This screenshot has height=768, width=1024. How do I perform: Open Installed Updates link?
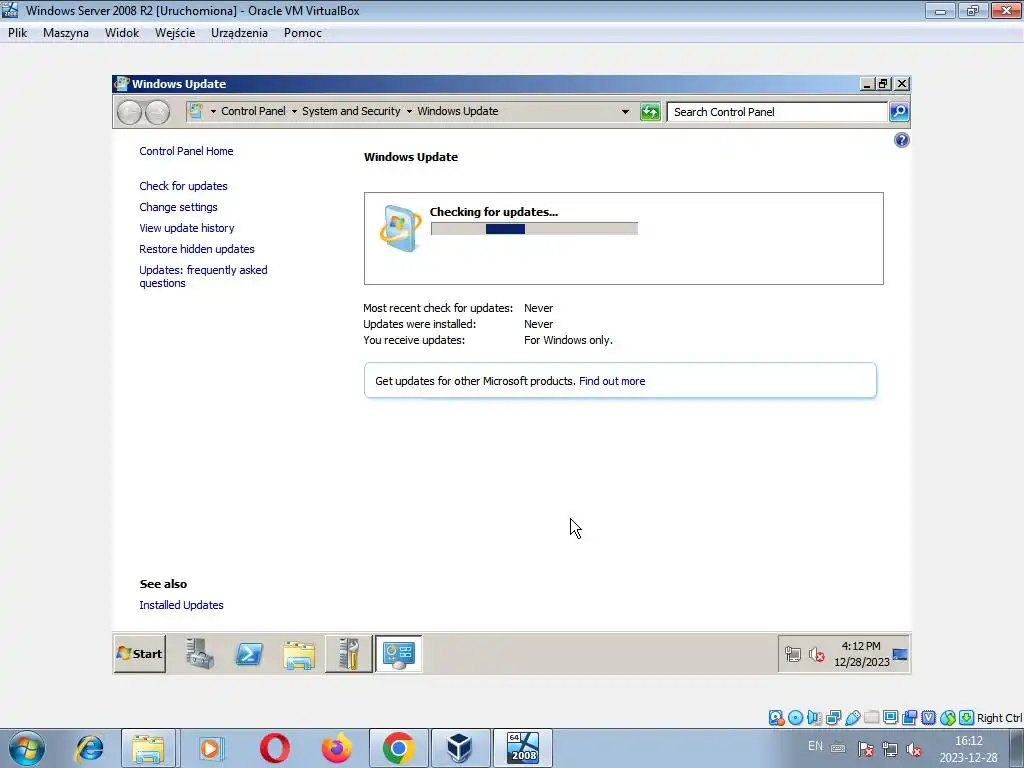[182, 605]
